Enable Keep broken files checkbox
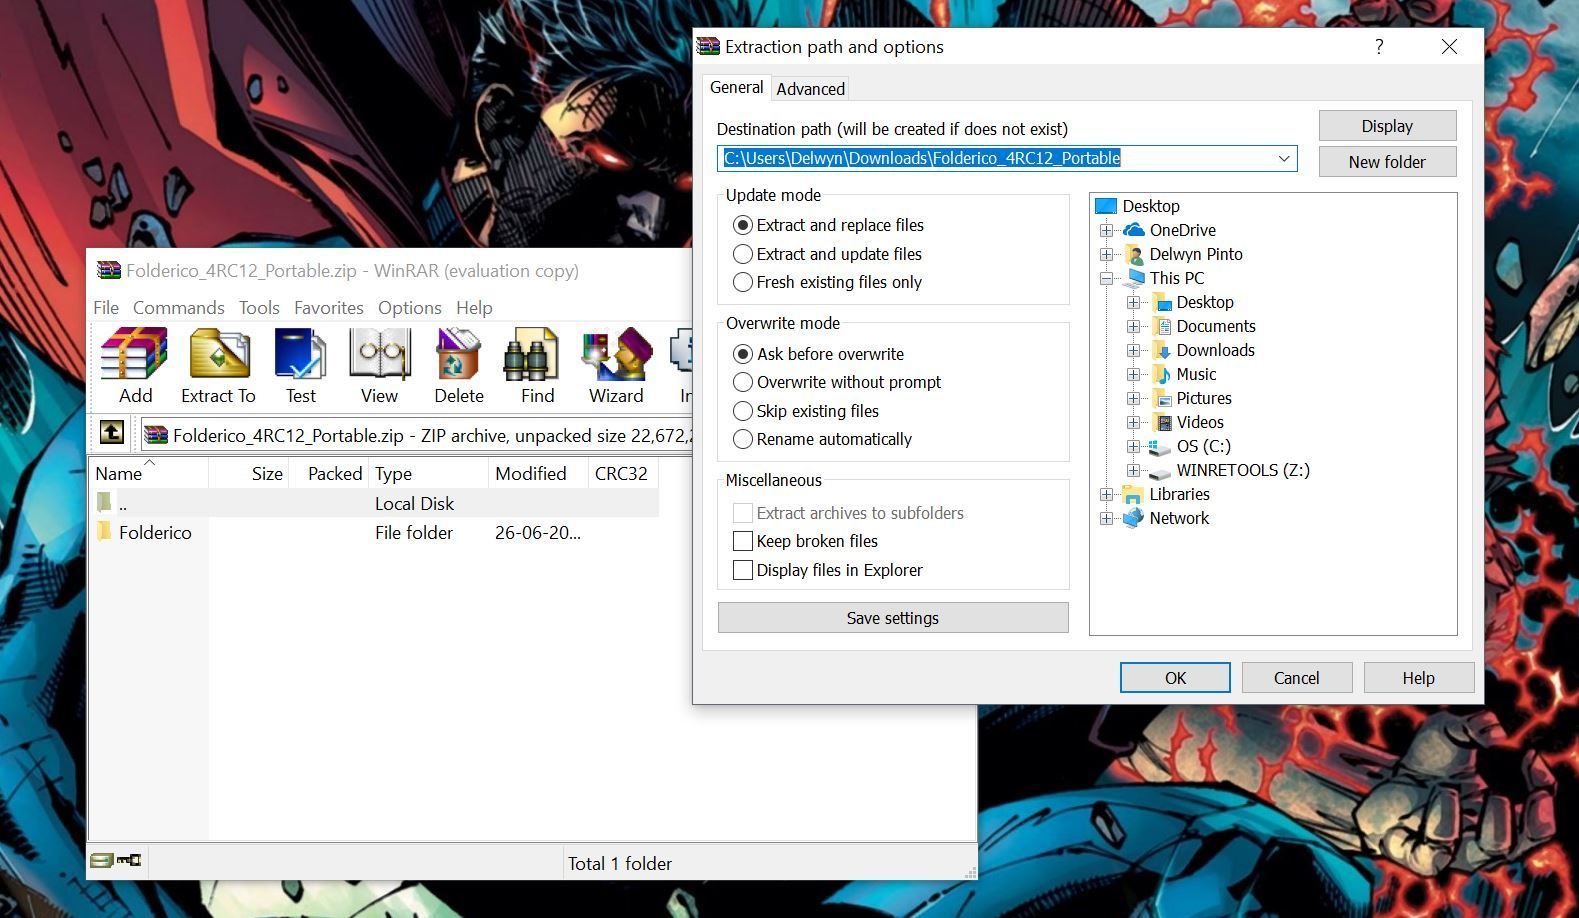Screen dimensions: 1579x918 pos(743,541)
